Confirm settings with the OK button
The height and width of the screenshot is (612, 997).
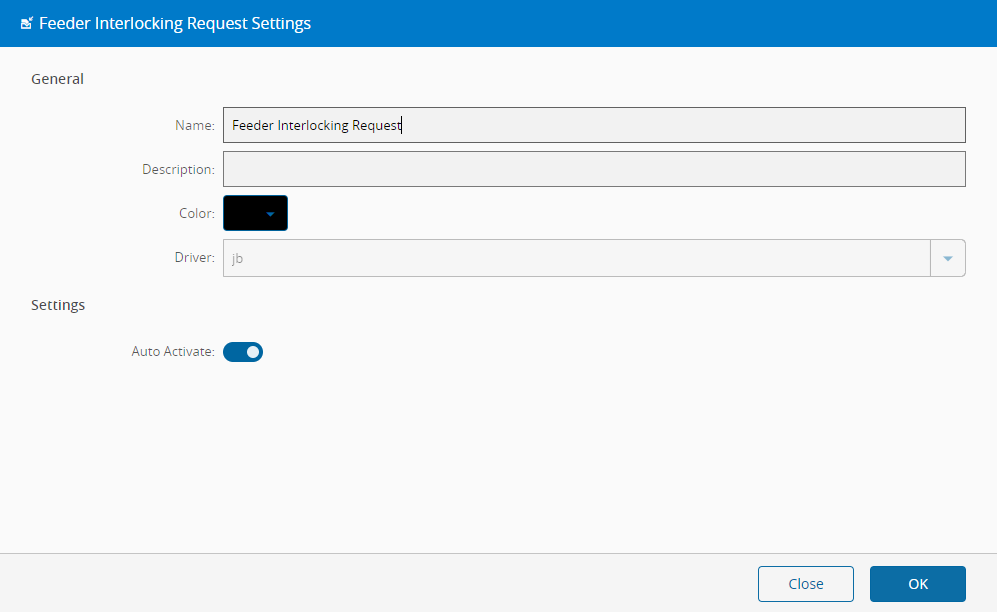click(917, 584)
